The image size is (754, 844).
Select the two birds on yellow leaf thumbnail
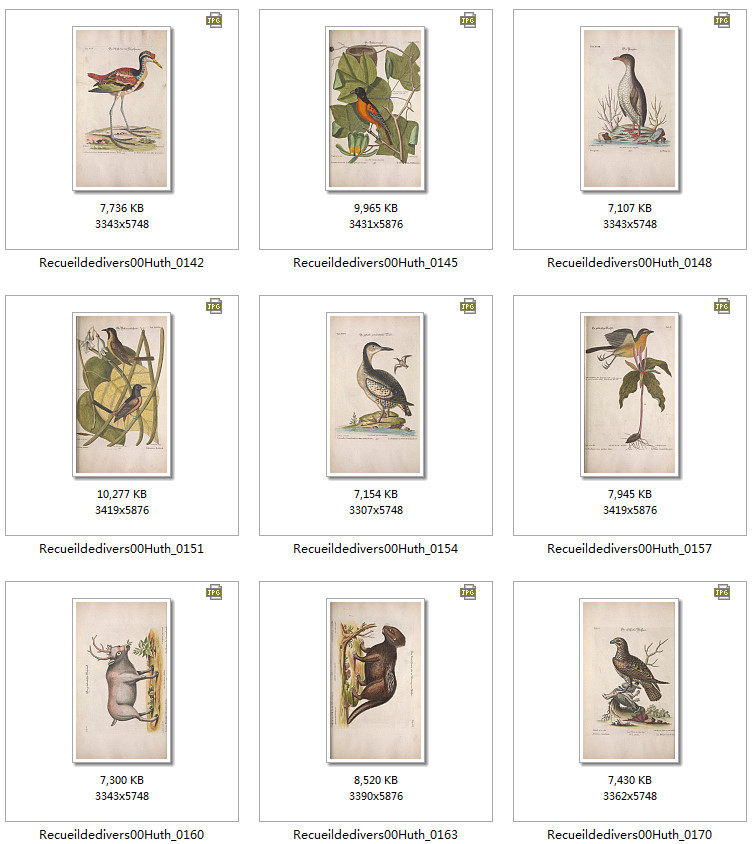[x=122, y=395]
